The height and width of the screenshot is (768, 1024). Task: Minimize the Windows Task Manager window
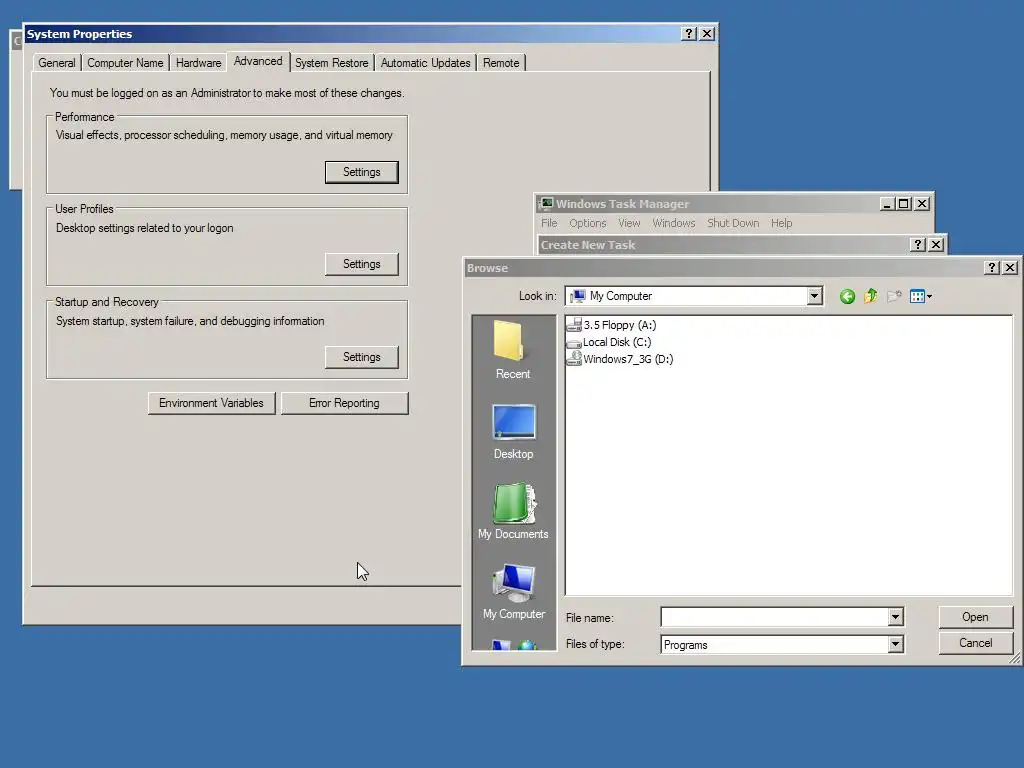pos(886,204)
